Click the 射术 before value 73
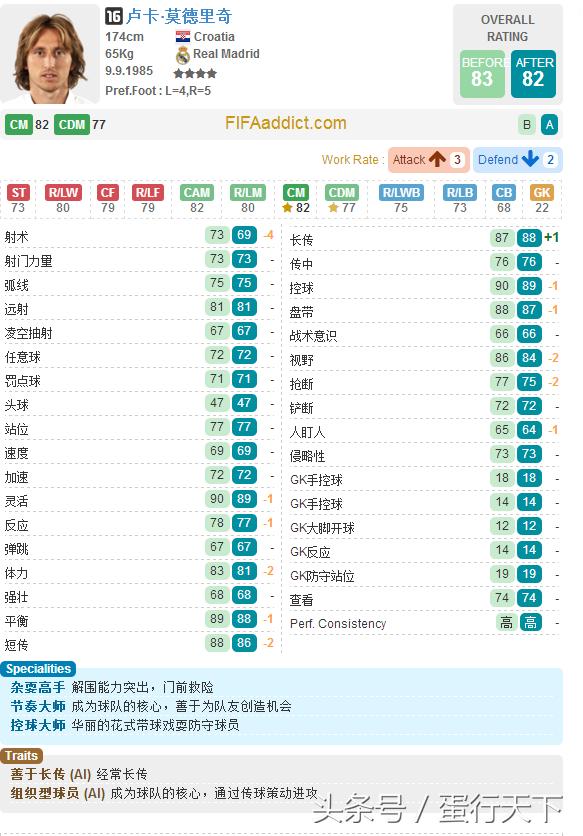Viewport: 583px width, 836px height. [217, 235]
